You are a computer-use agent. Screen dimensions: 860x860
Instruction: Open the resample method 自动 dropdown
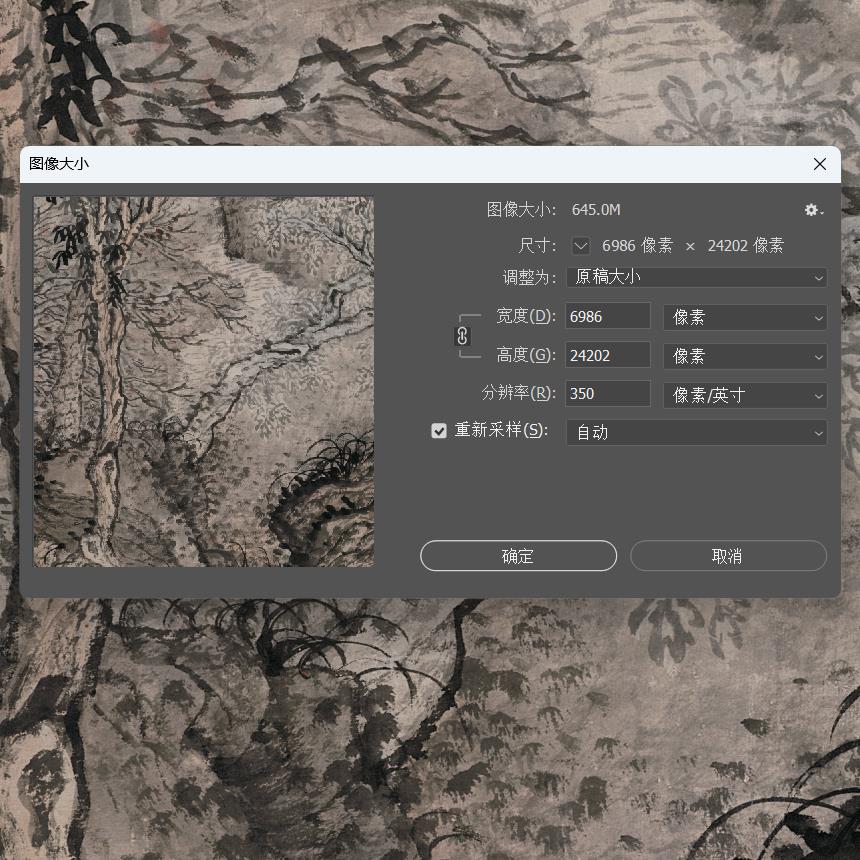click(x=697, y=433)
